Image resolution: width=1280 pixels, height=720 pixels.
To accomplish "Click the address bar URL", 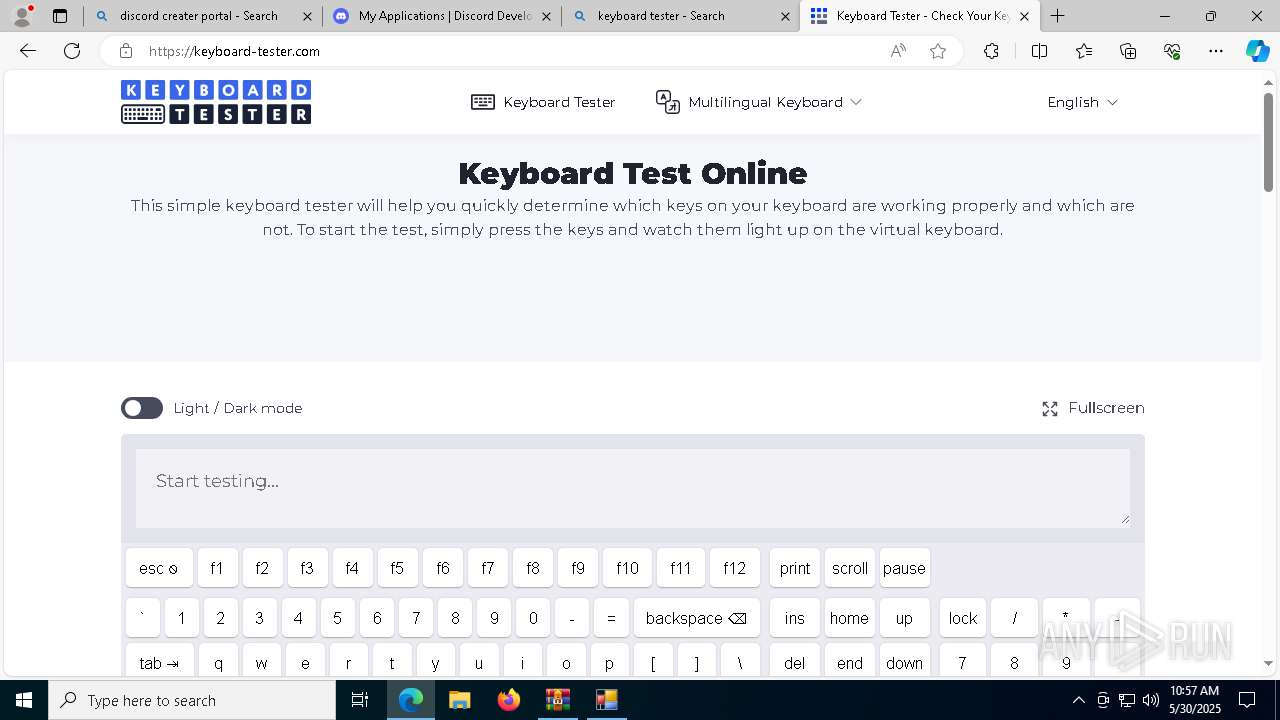I will click(x=235, y=51).
